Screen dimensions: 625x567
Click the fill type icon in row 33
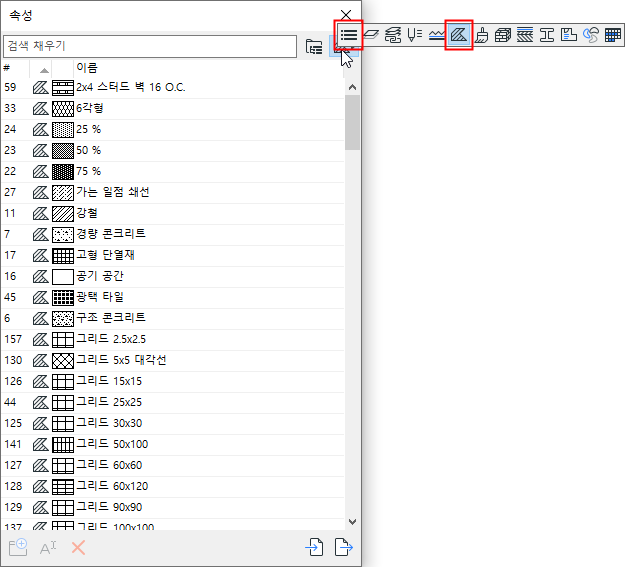point(41,108)
